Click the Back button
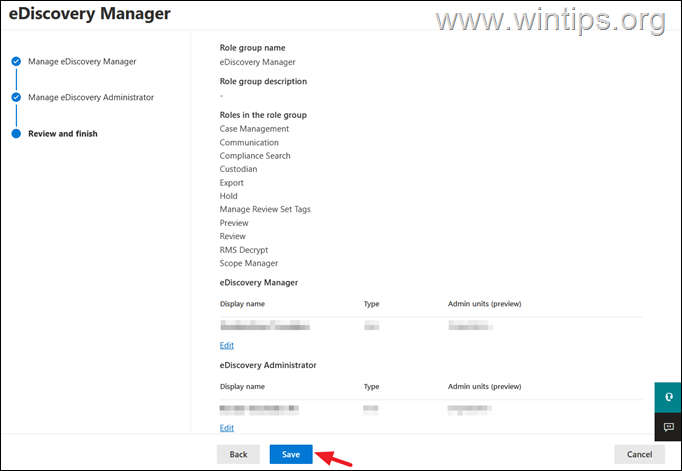682x471 pixels. pyautogui.click(x=238, y=454)
